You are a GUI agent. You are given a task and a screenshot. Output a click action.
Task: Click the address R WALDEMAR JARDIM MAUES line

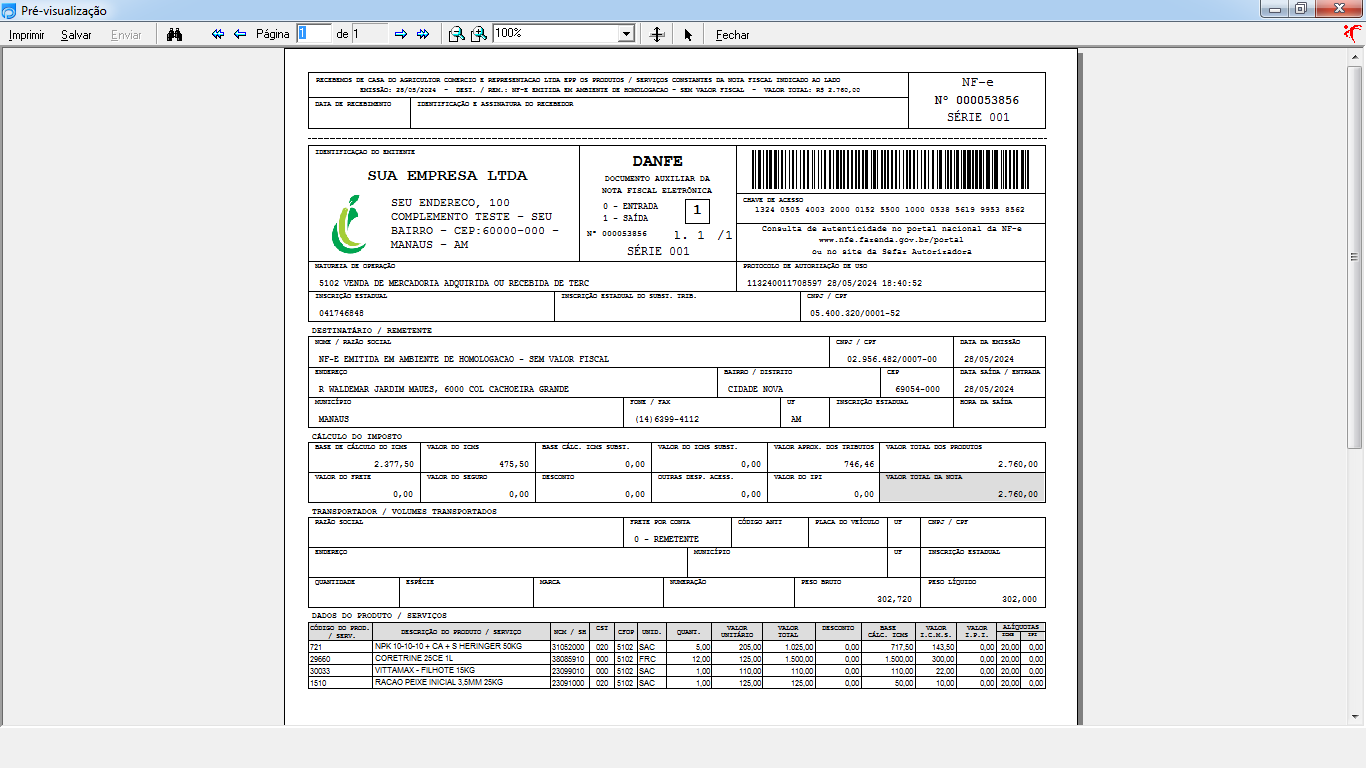point(443,388)
